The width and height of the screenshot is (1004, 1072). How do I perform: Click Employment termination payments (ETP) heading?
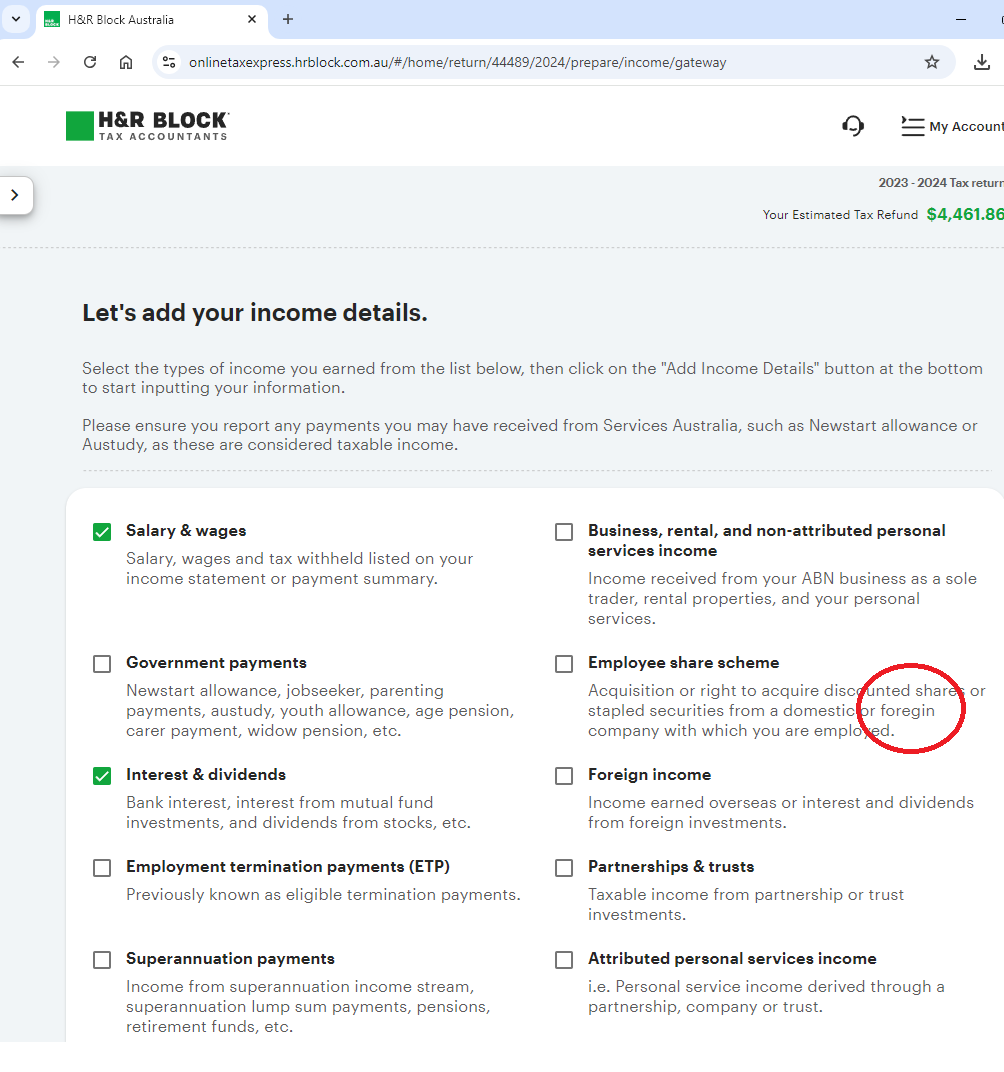[x=288, y=866]
